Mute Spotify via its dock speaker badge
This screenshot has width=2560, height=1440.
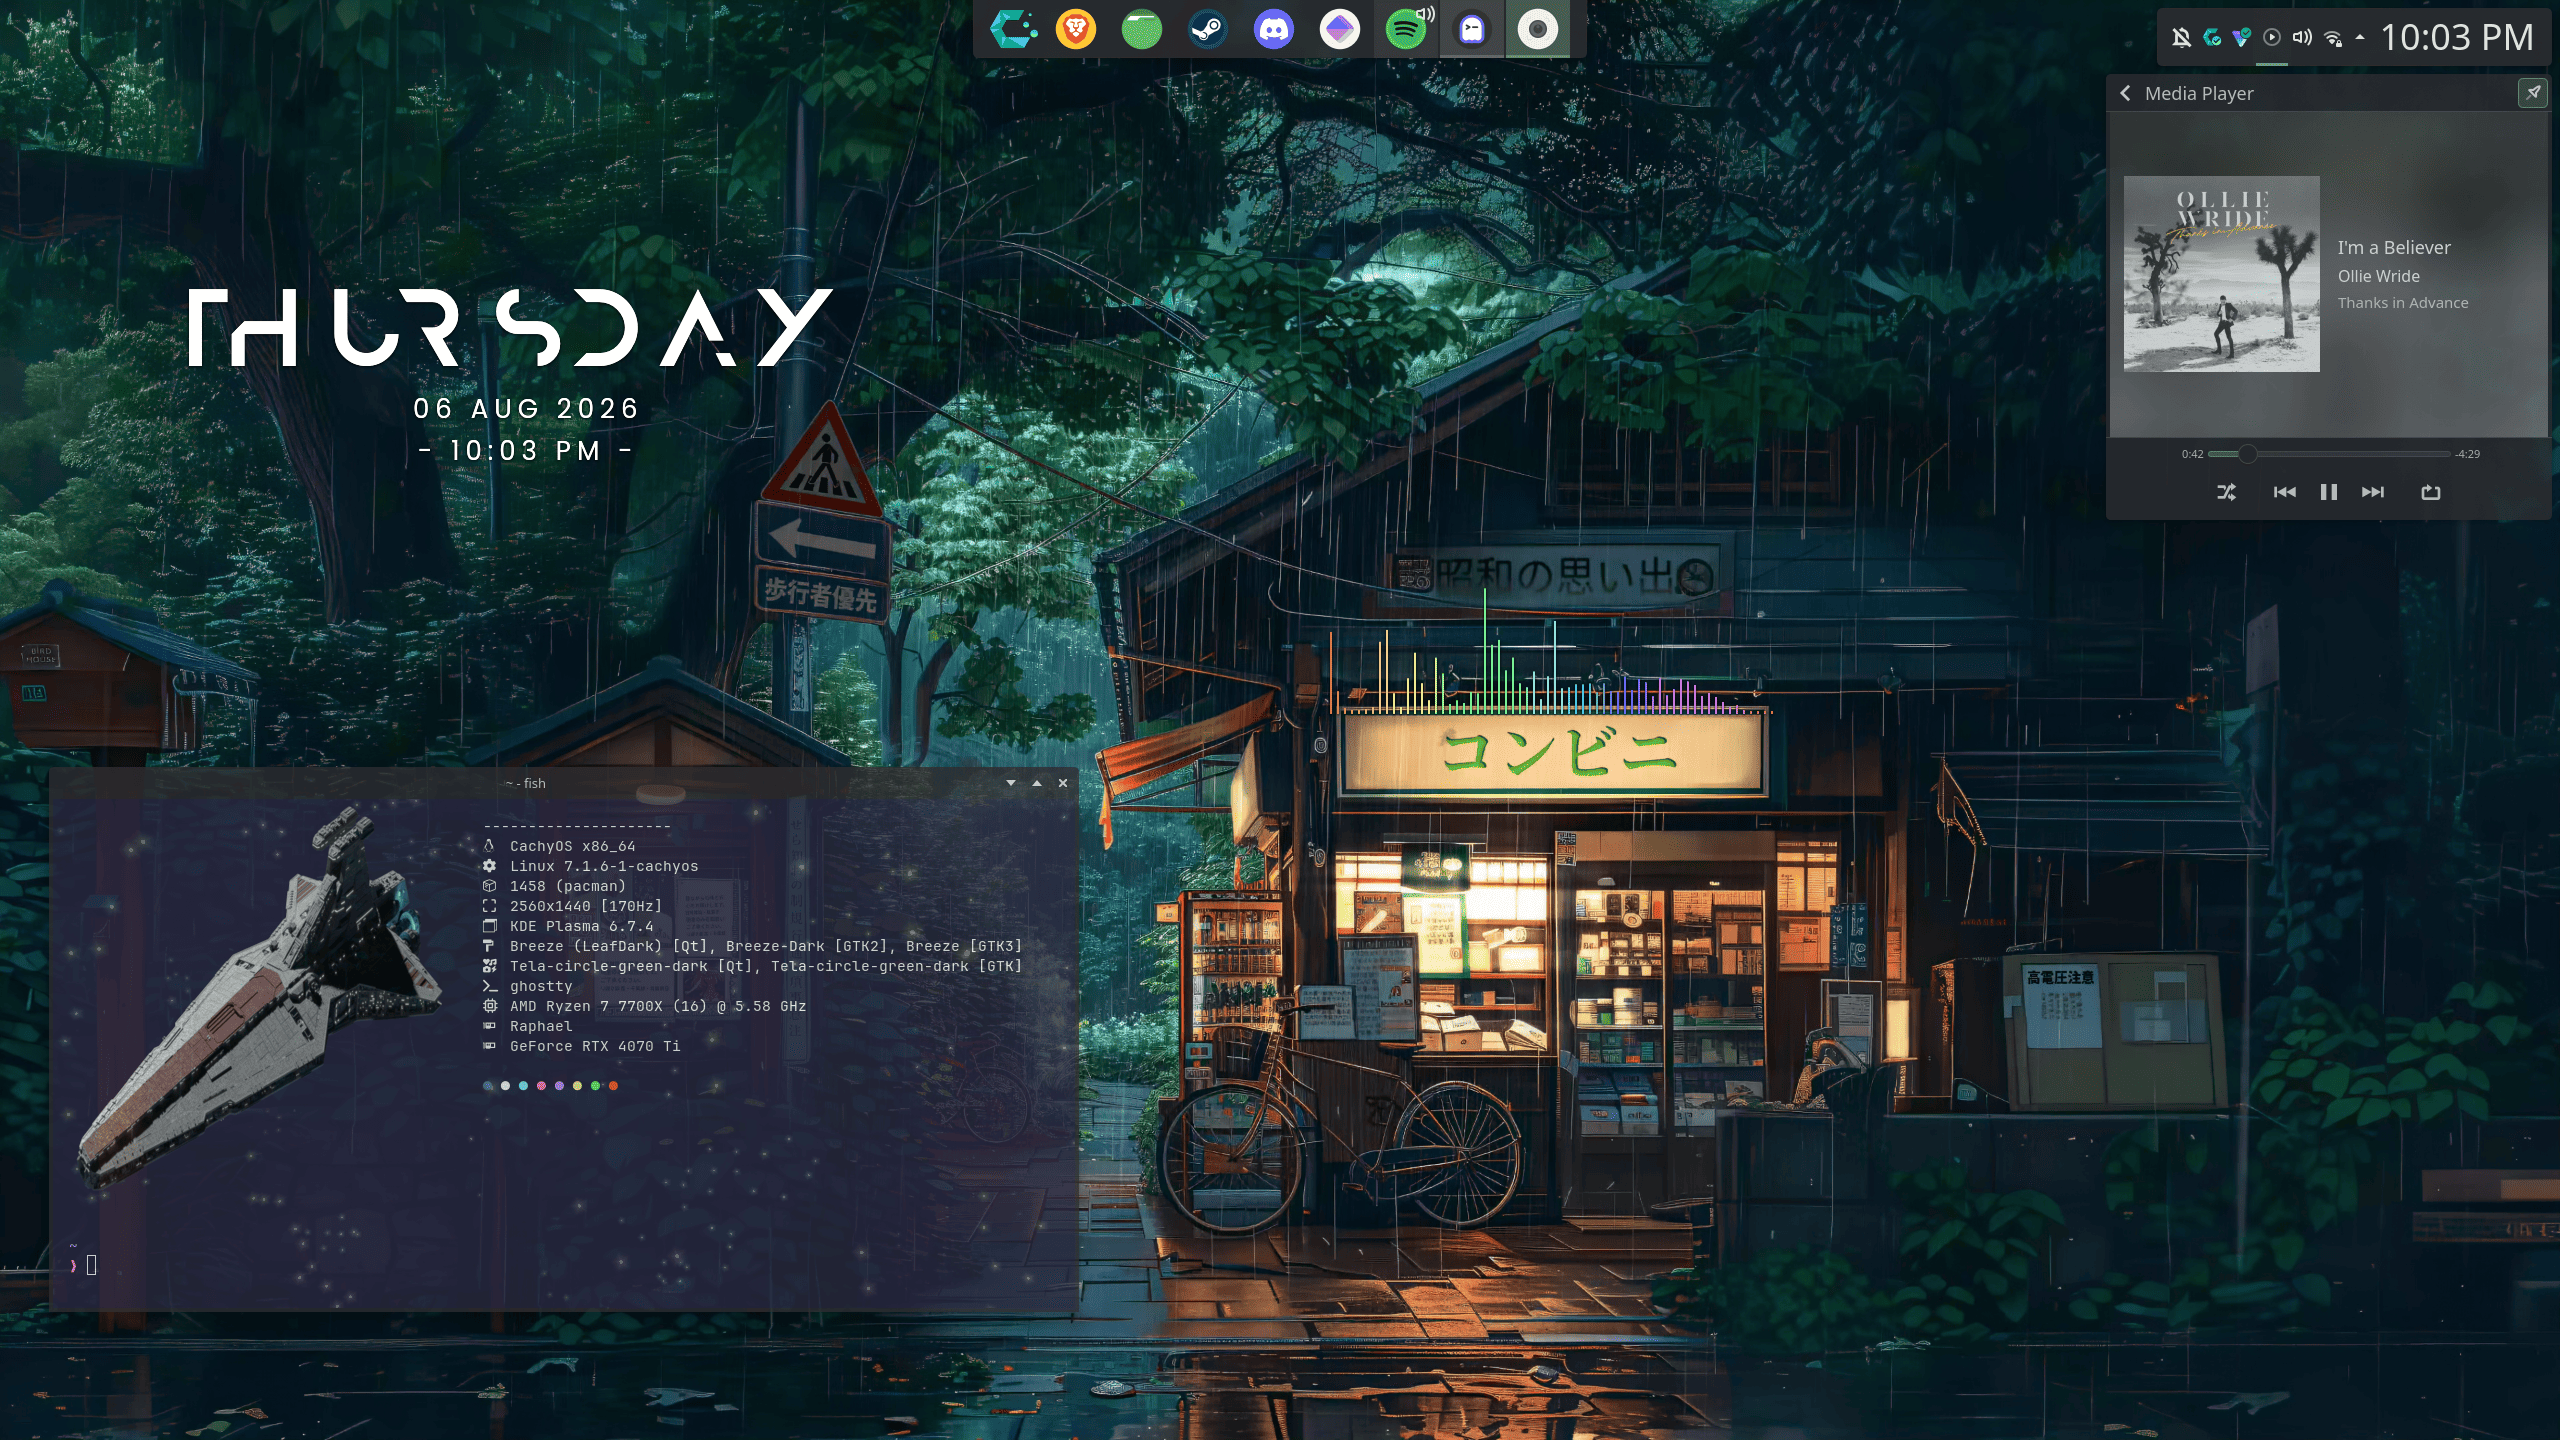tap(1426, 13)
